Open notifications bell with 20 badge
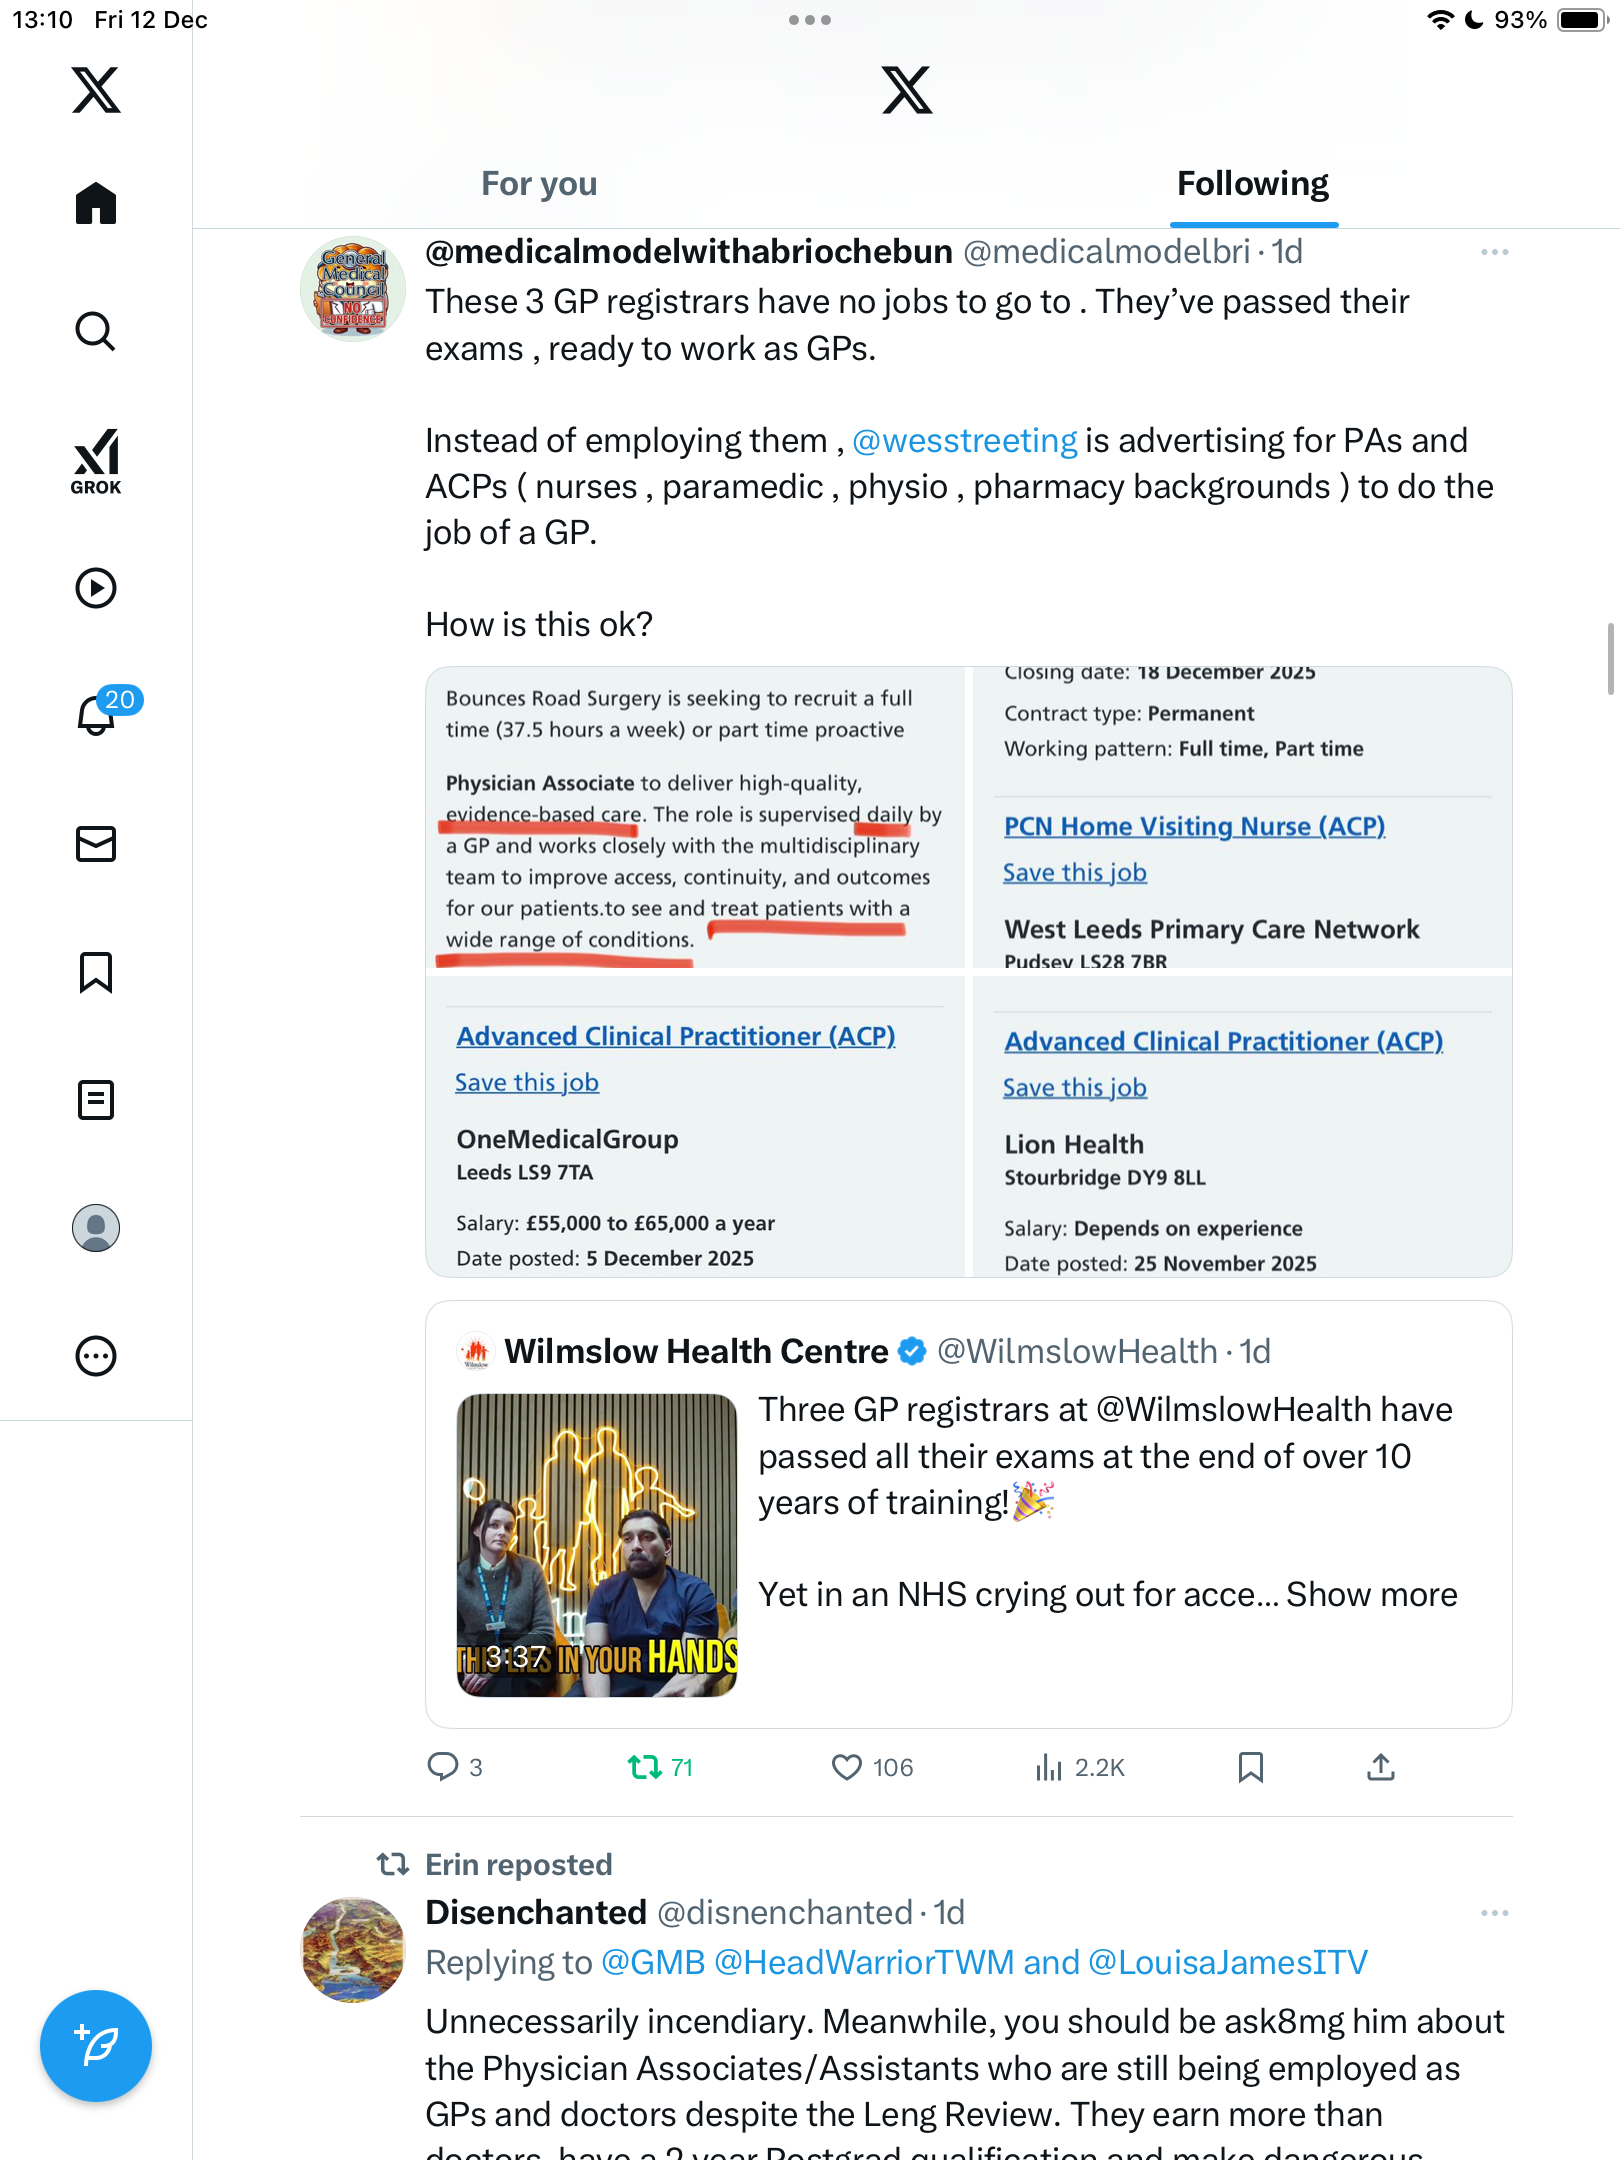 98,714
